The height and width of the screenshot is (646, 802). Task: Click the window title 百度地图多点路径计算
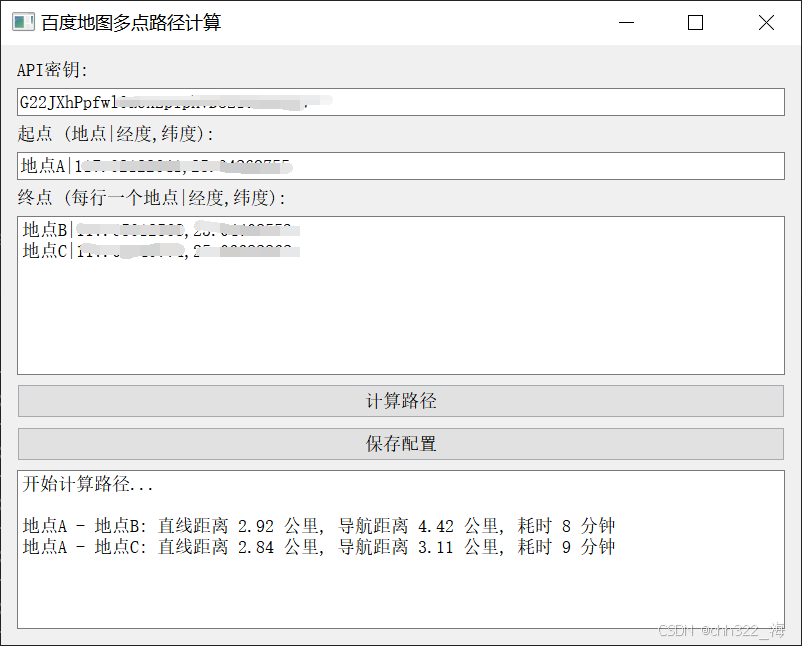[131, 23]
